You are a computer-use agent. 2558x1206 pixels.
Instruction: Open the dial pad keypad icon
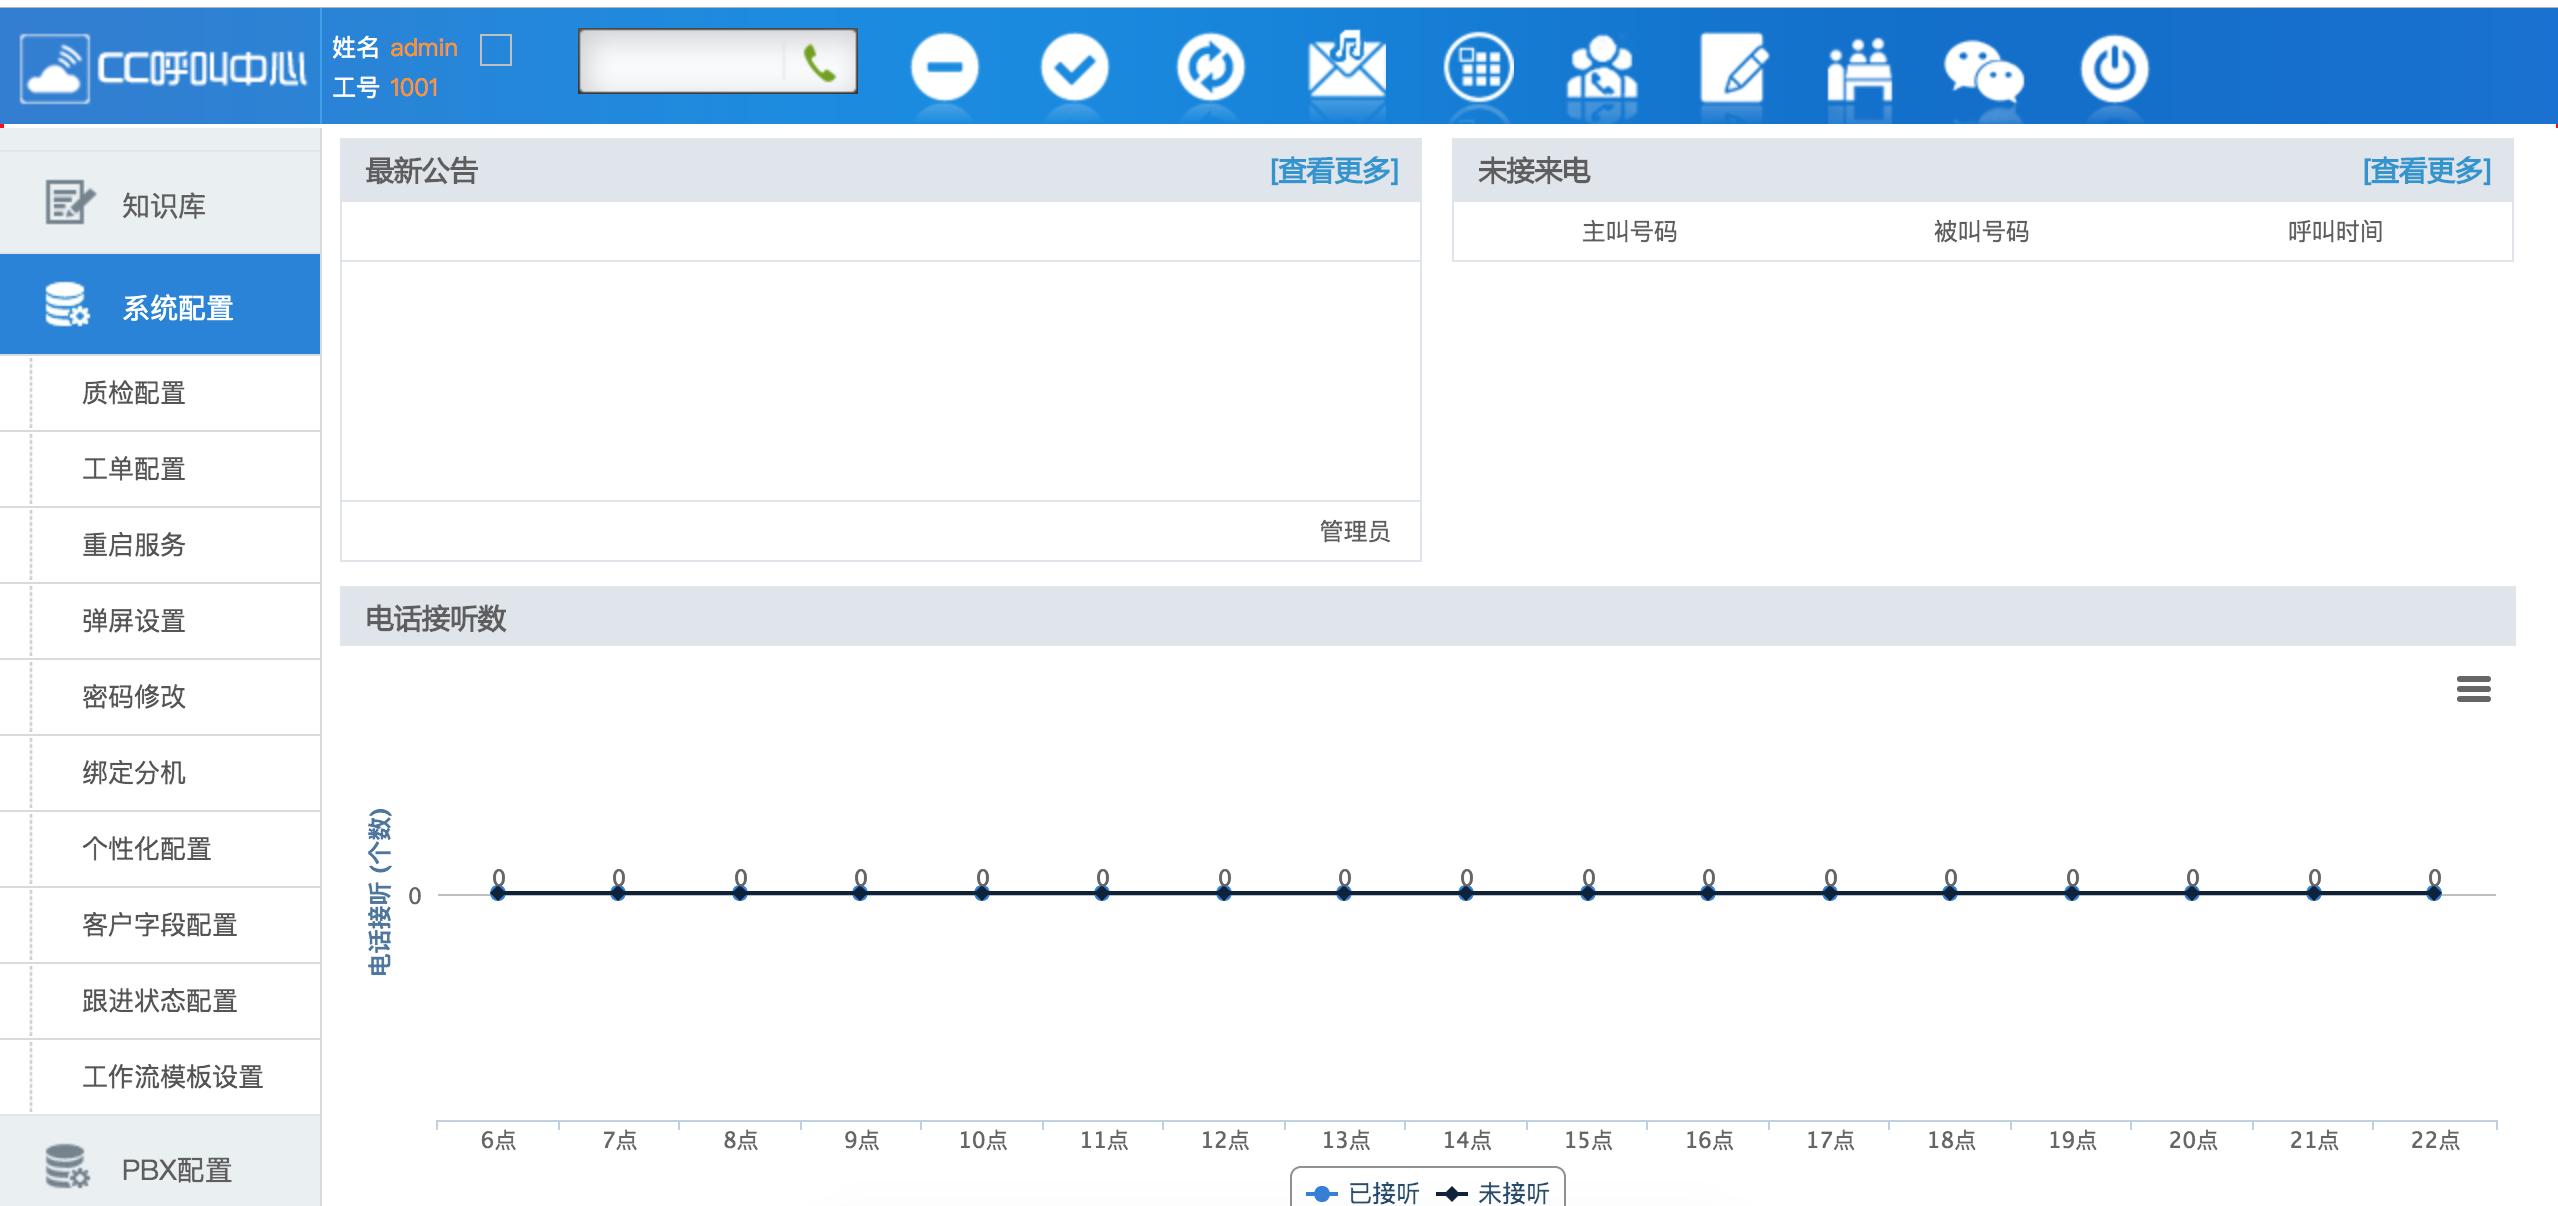1478,68
